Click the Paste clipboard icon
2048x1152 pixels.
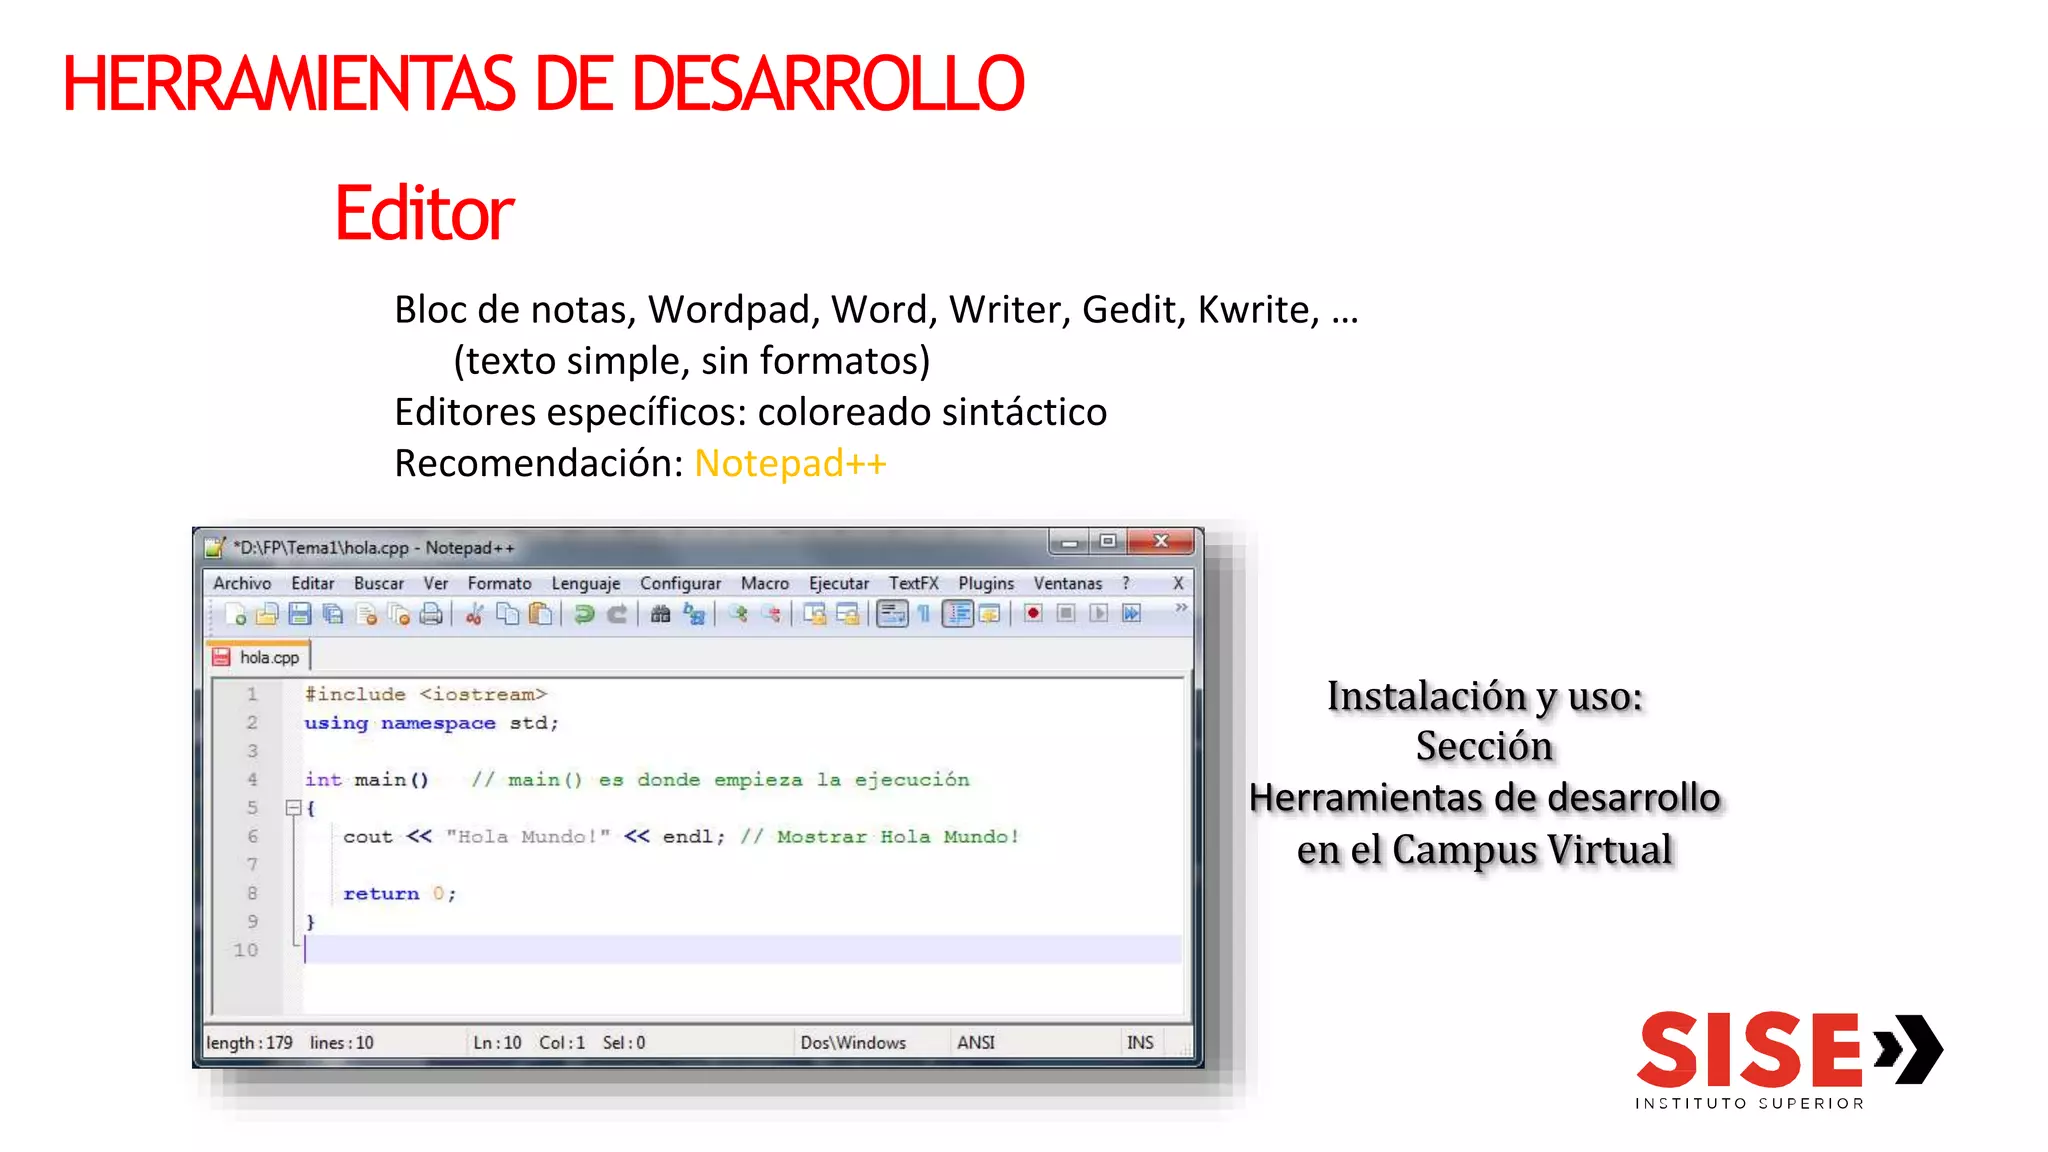click(x=540, y=614)
